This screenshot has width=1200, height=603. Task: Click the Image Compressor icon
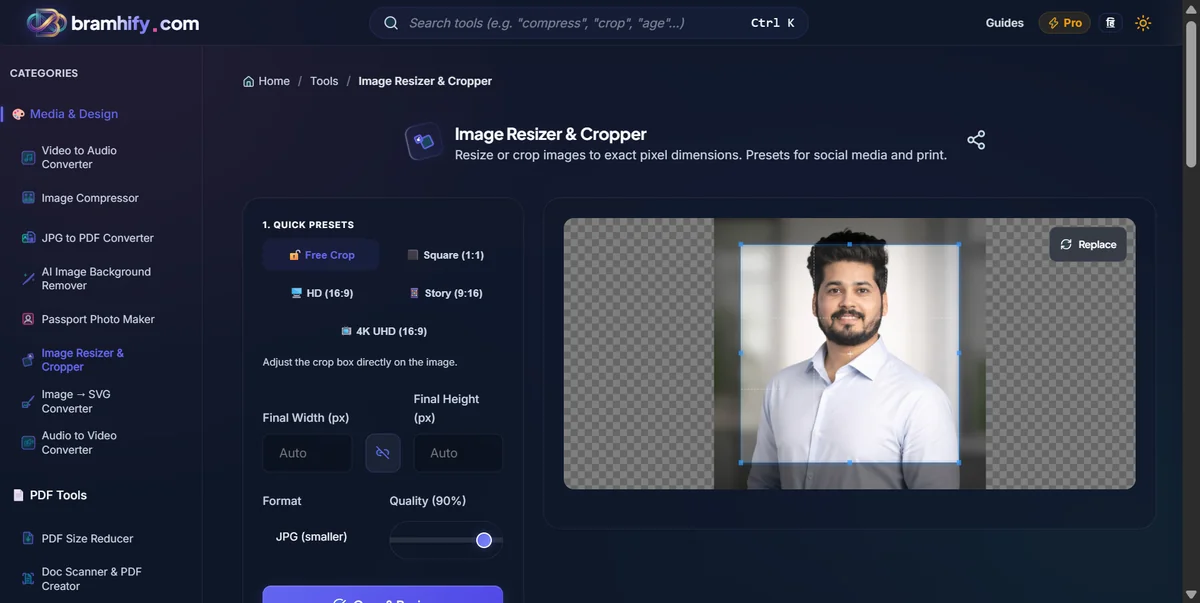[28, 198]
